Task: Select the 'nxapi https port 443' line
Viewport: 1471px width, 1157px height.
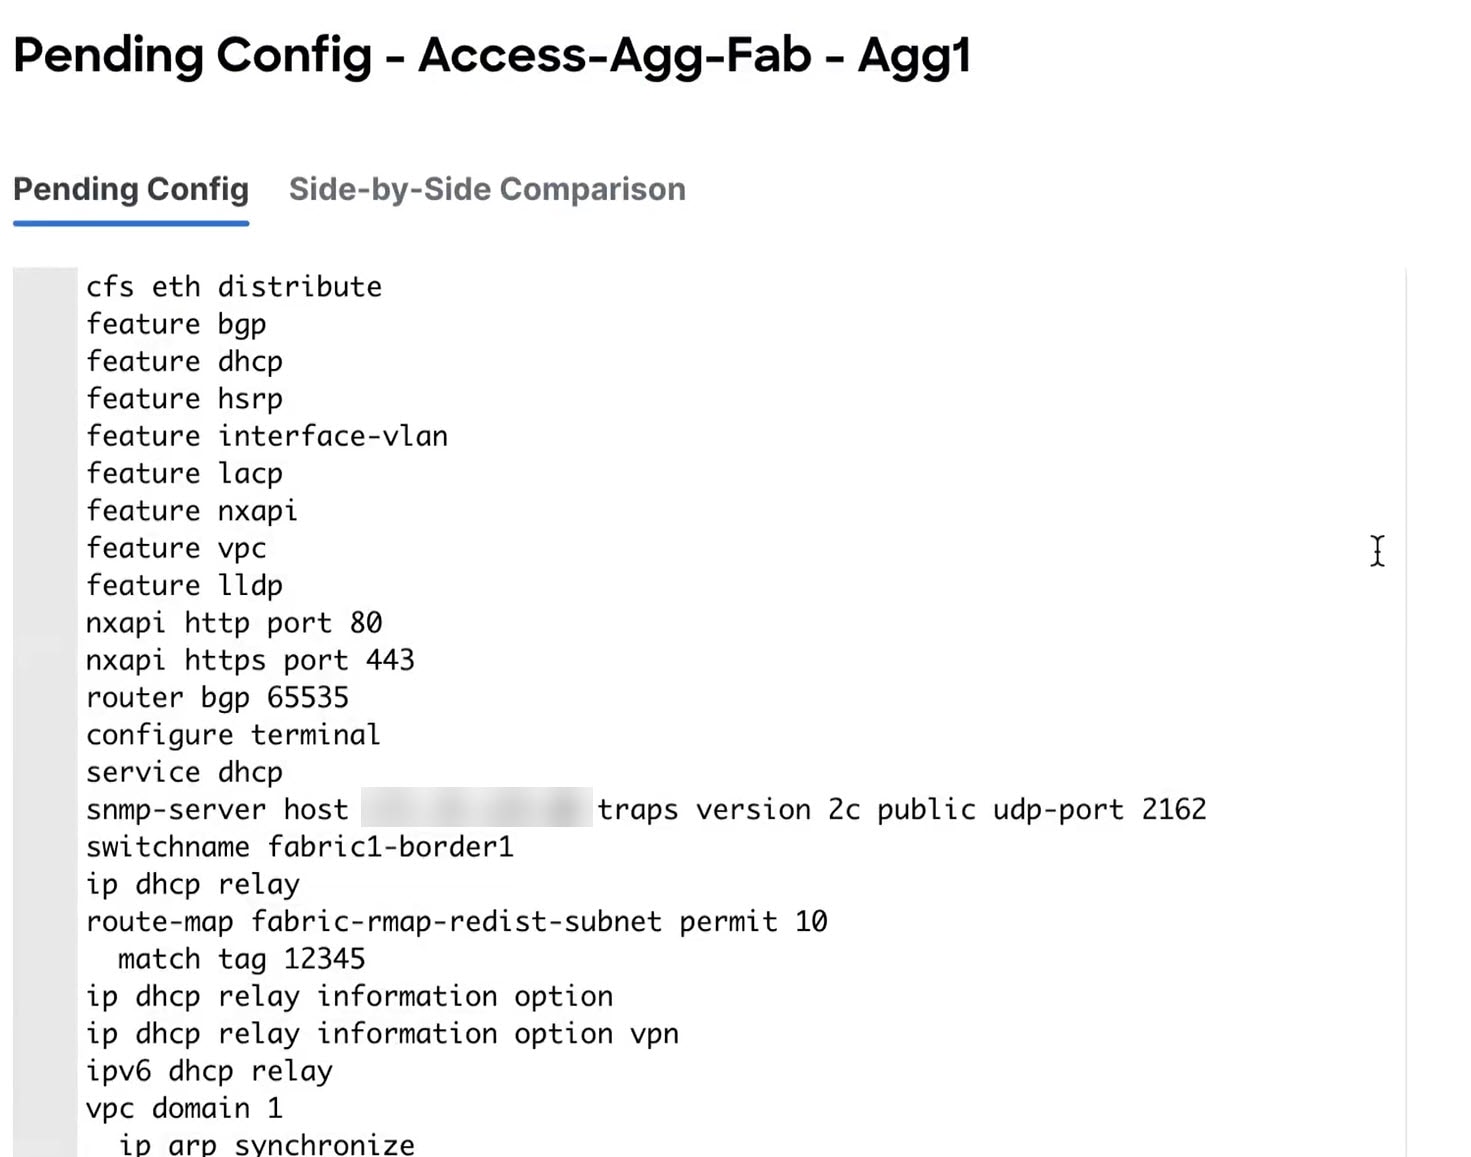Action: tap(250, 660)
